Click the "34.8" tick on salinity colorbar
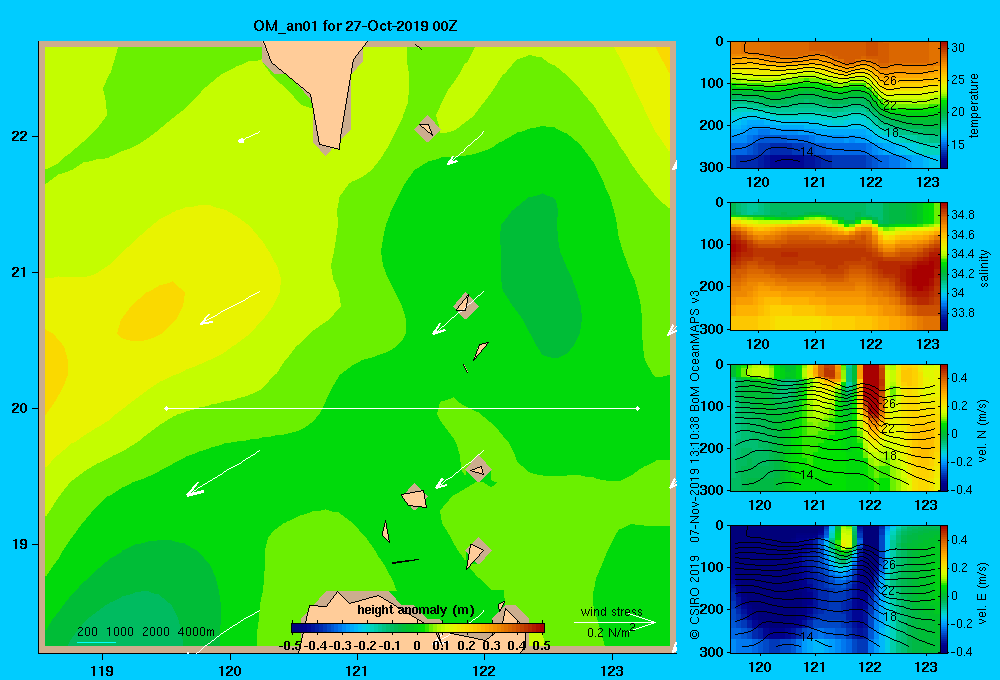1000x680 pixels. click(x=963, y=215)
